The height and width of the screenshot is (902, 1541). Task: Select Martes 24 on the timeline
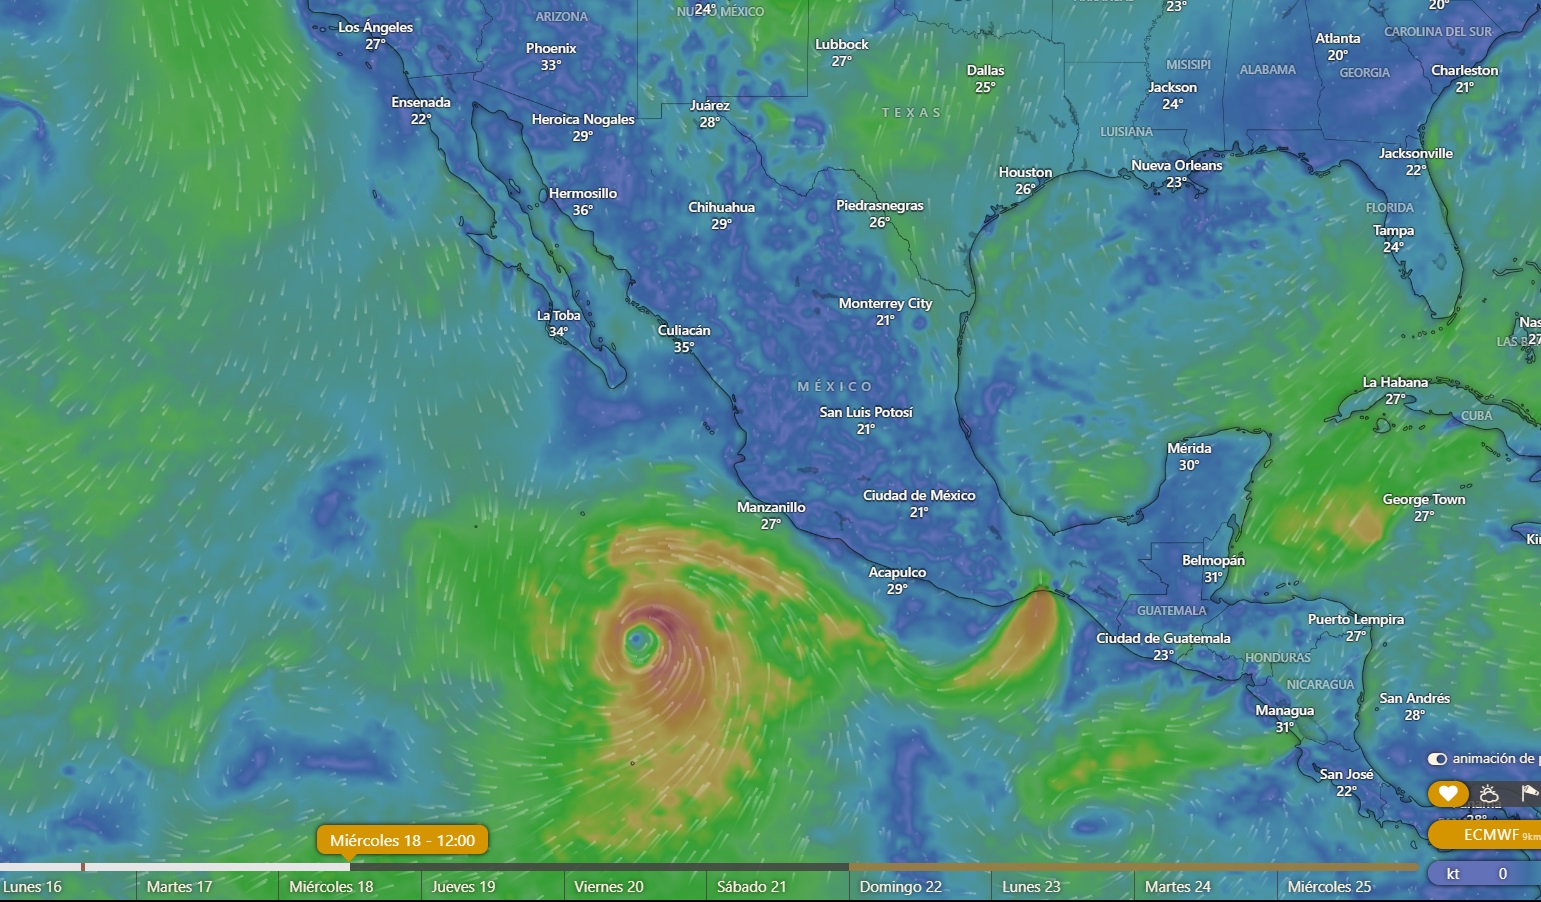click(x=1177, y=886)
